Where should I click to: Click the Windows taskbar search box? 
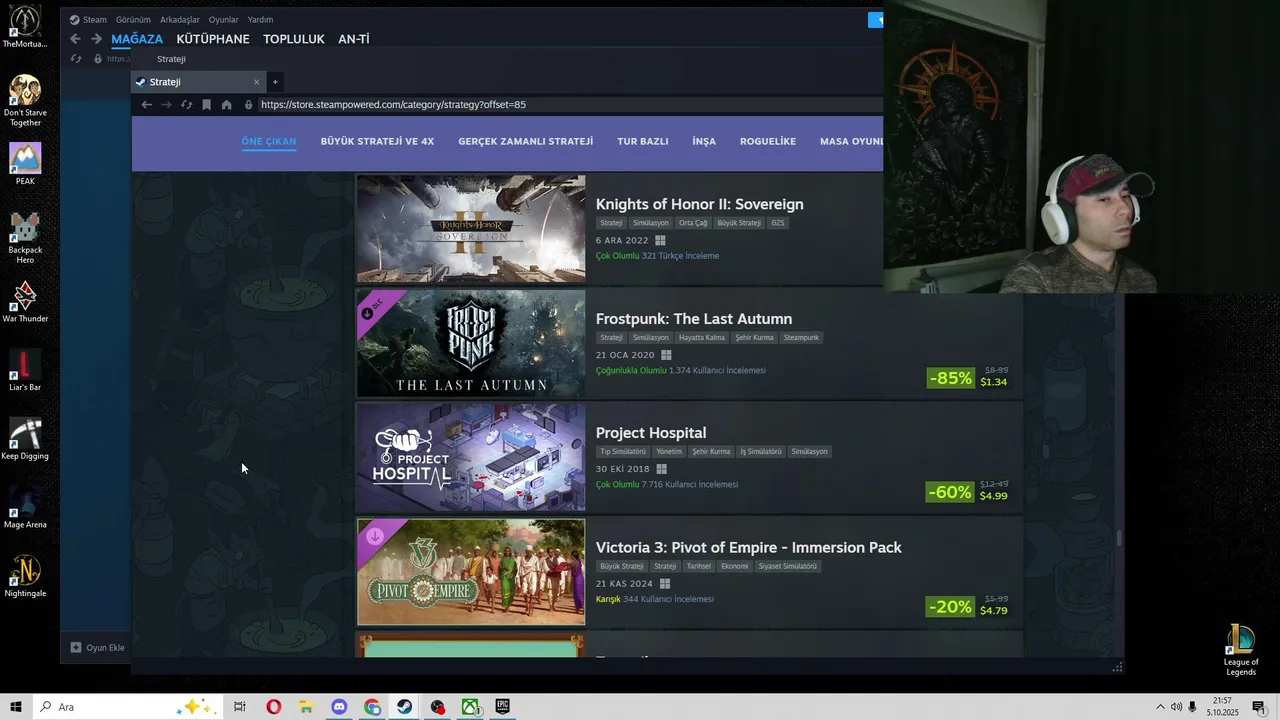point(127,707)
